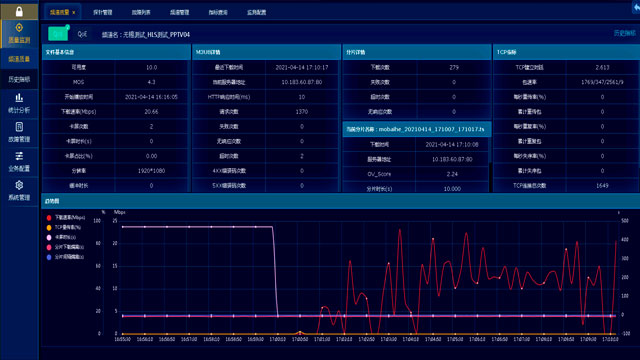Select the 历史指标 item in sidebar
This screenshot has height=360, width=640.
tap(19, 79)
